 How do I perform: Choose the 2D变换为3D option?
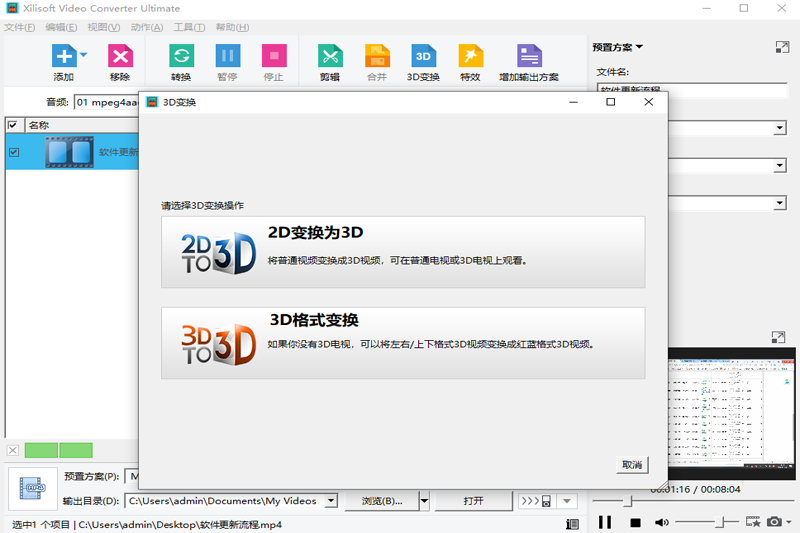(x=403, y=252)
